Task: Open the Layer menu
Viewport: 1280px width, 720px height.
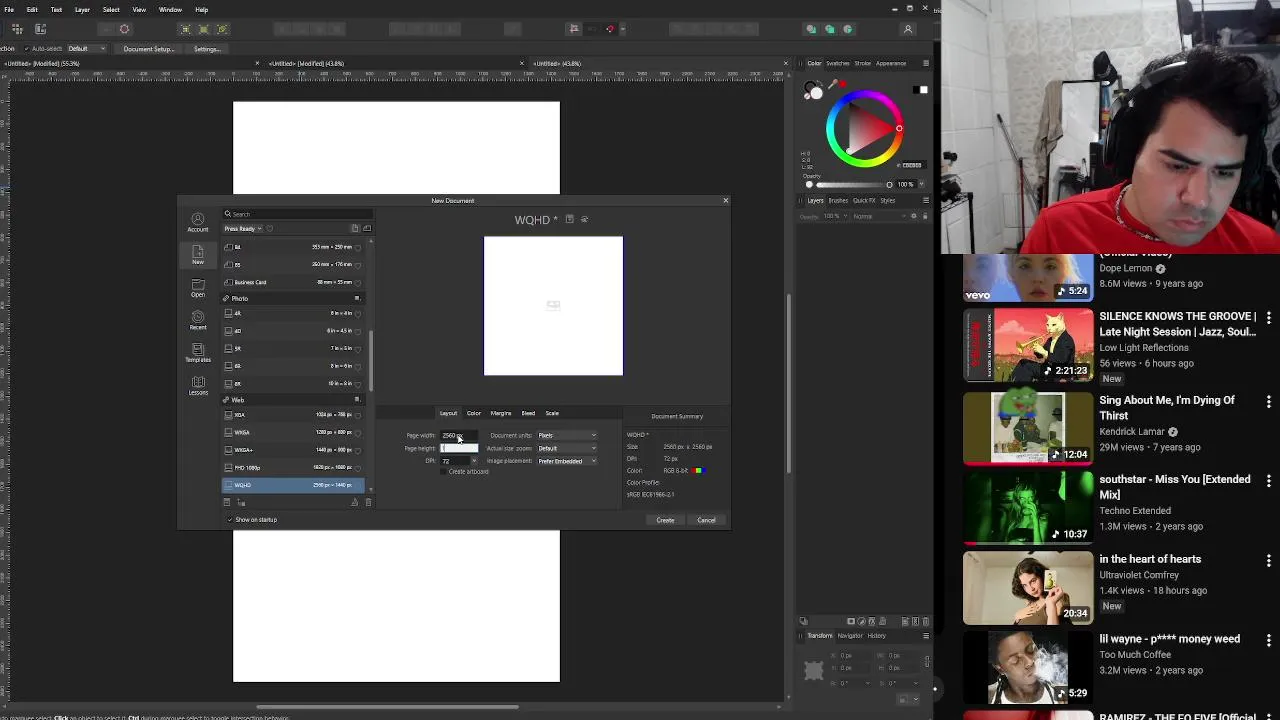Action: 82,9
